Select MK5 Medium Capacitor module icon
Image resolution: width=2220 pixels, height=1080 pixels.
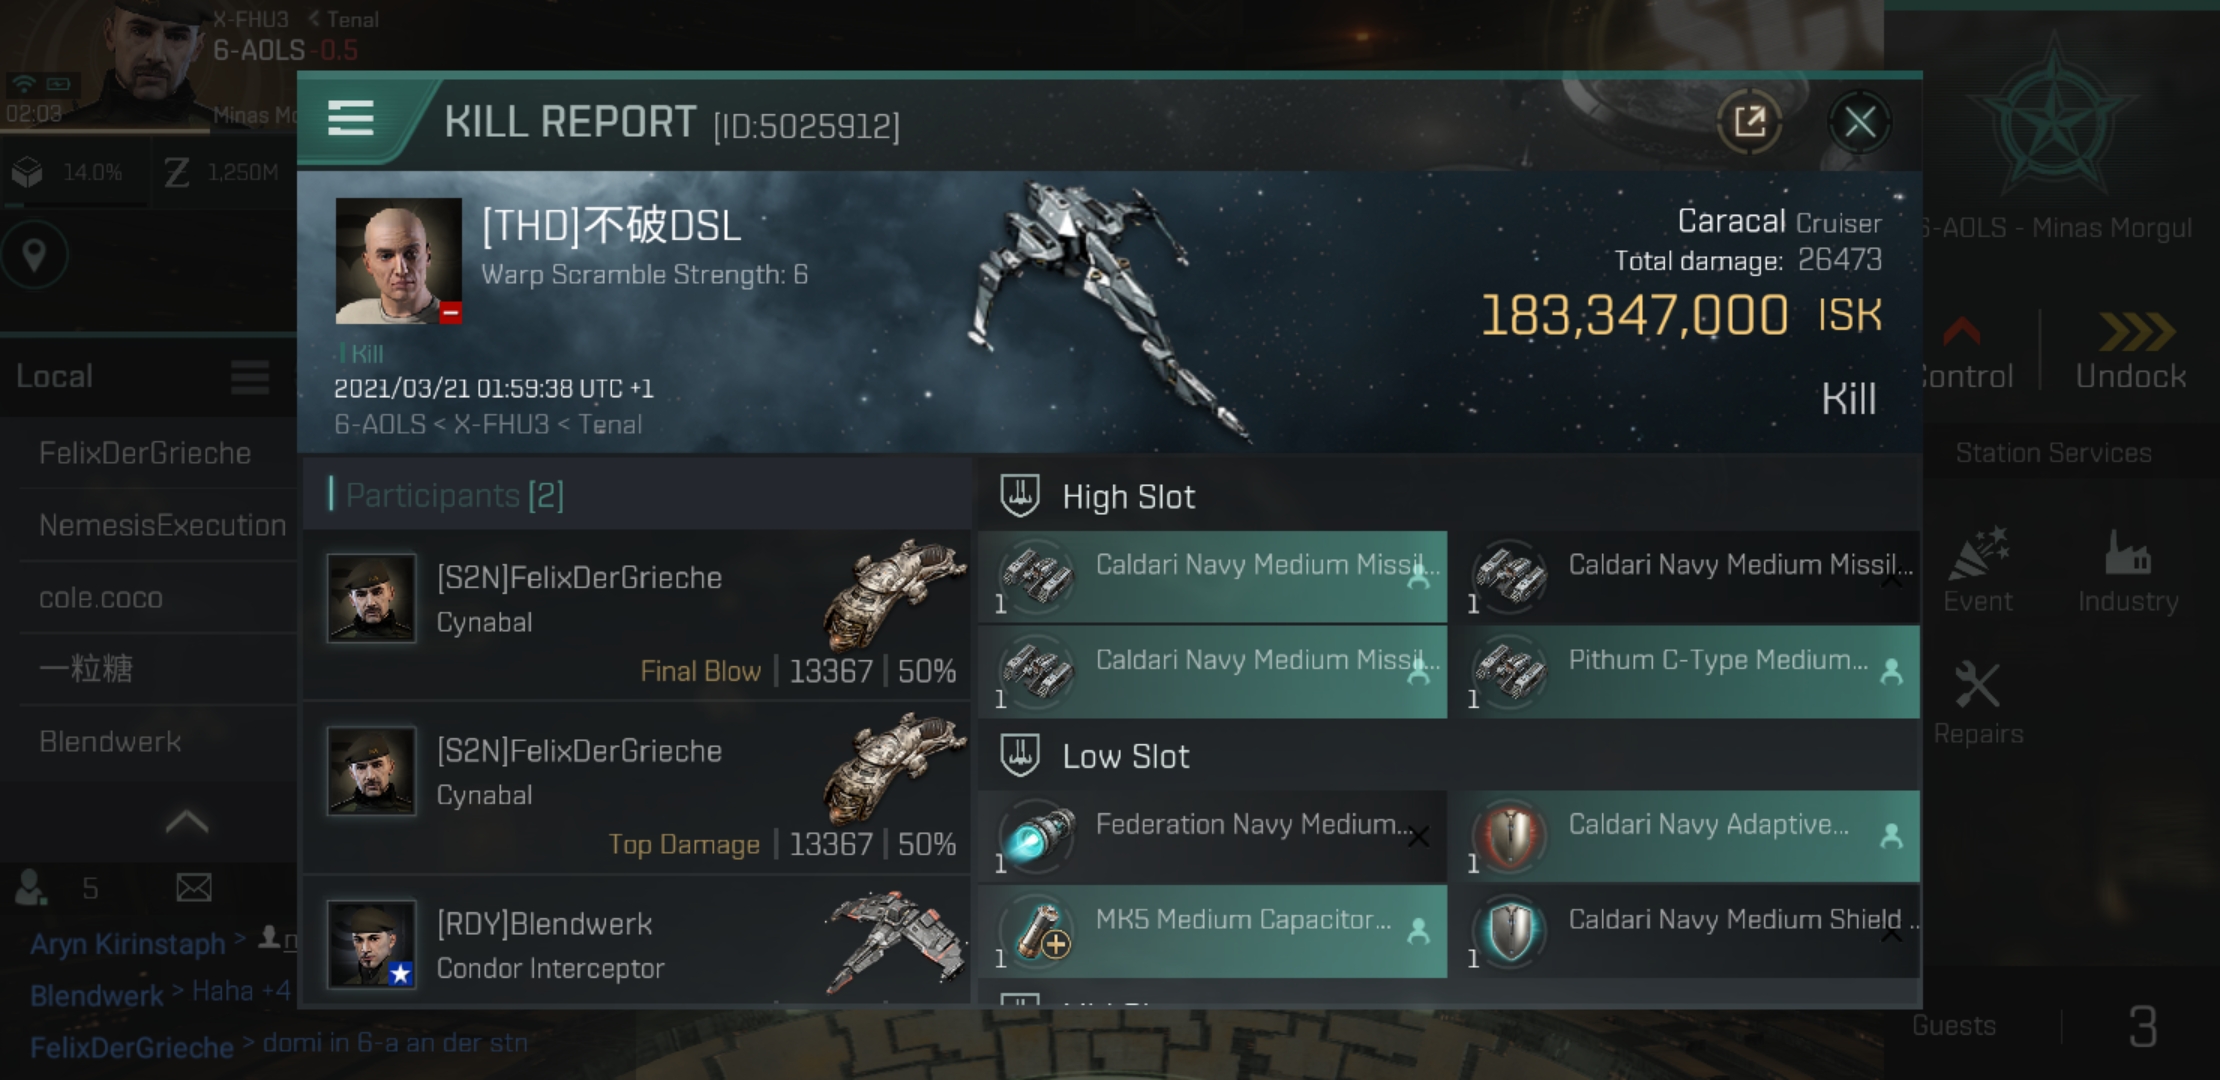tap(1037, 930)
